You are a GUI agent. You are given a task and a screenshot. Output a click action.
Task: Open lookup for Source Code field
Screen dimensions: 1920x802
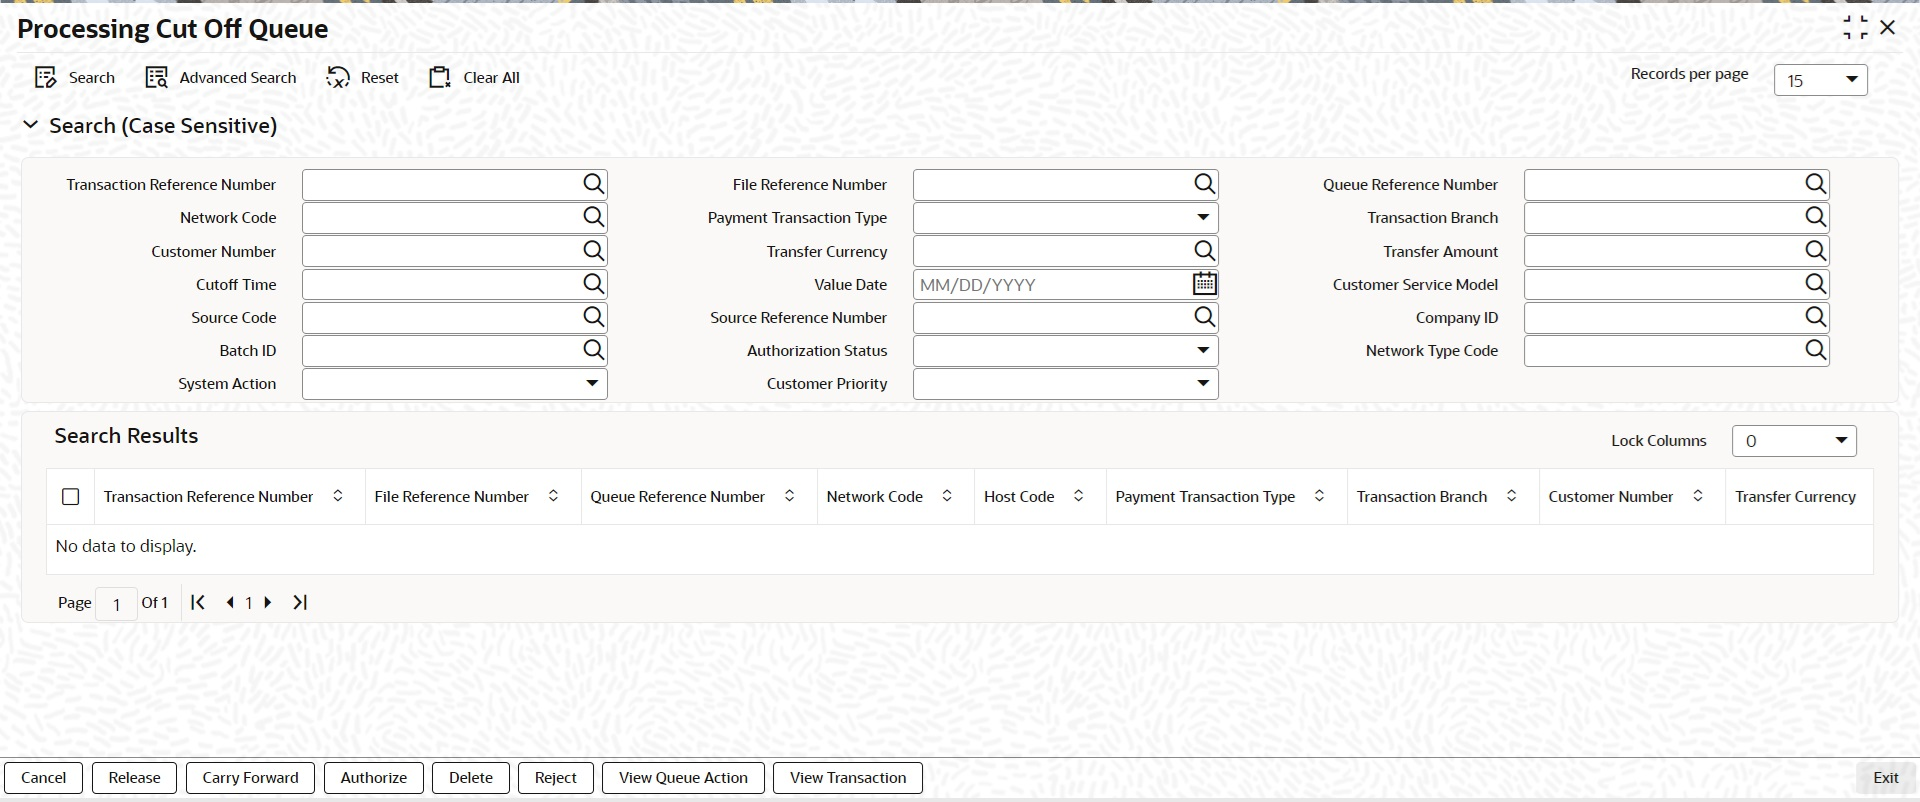click(x=593, y=317)
